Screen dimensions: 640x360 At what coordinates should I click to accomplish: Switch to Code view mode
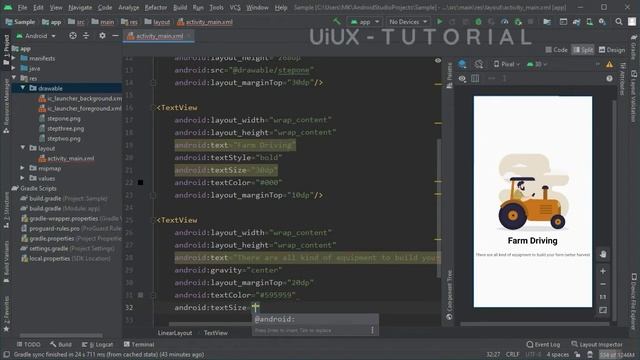(556, 50)
